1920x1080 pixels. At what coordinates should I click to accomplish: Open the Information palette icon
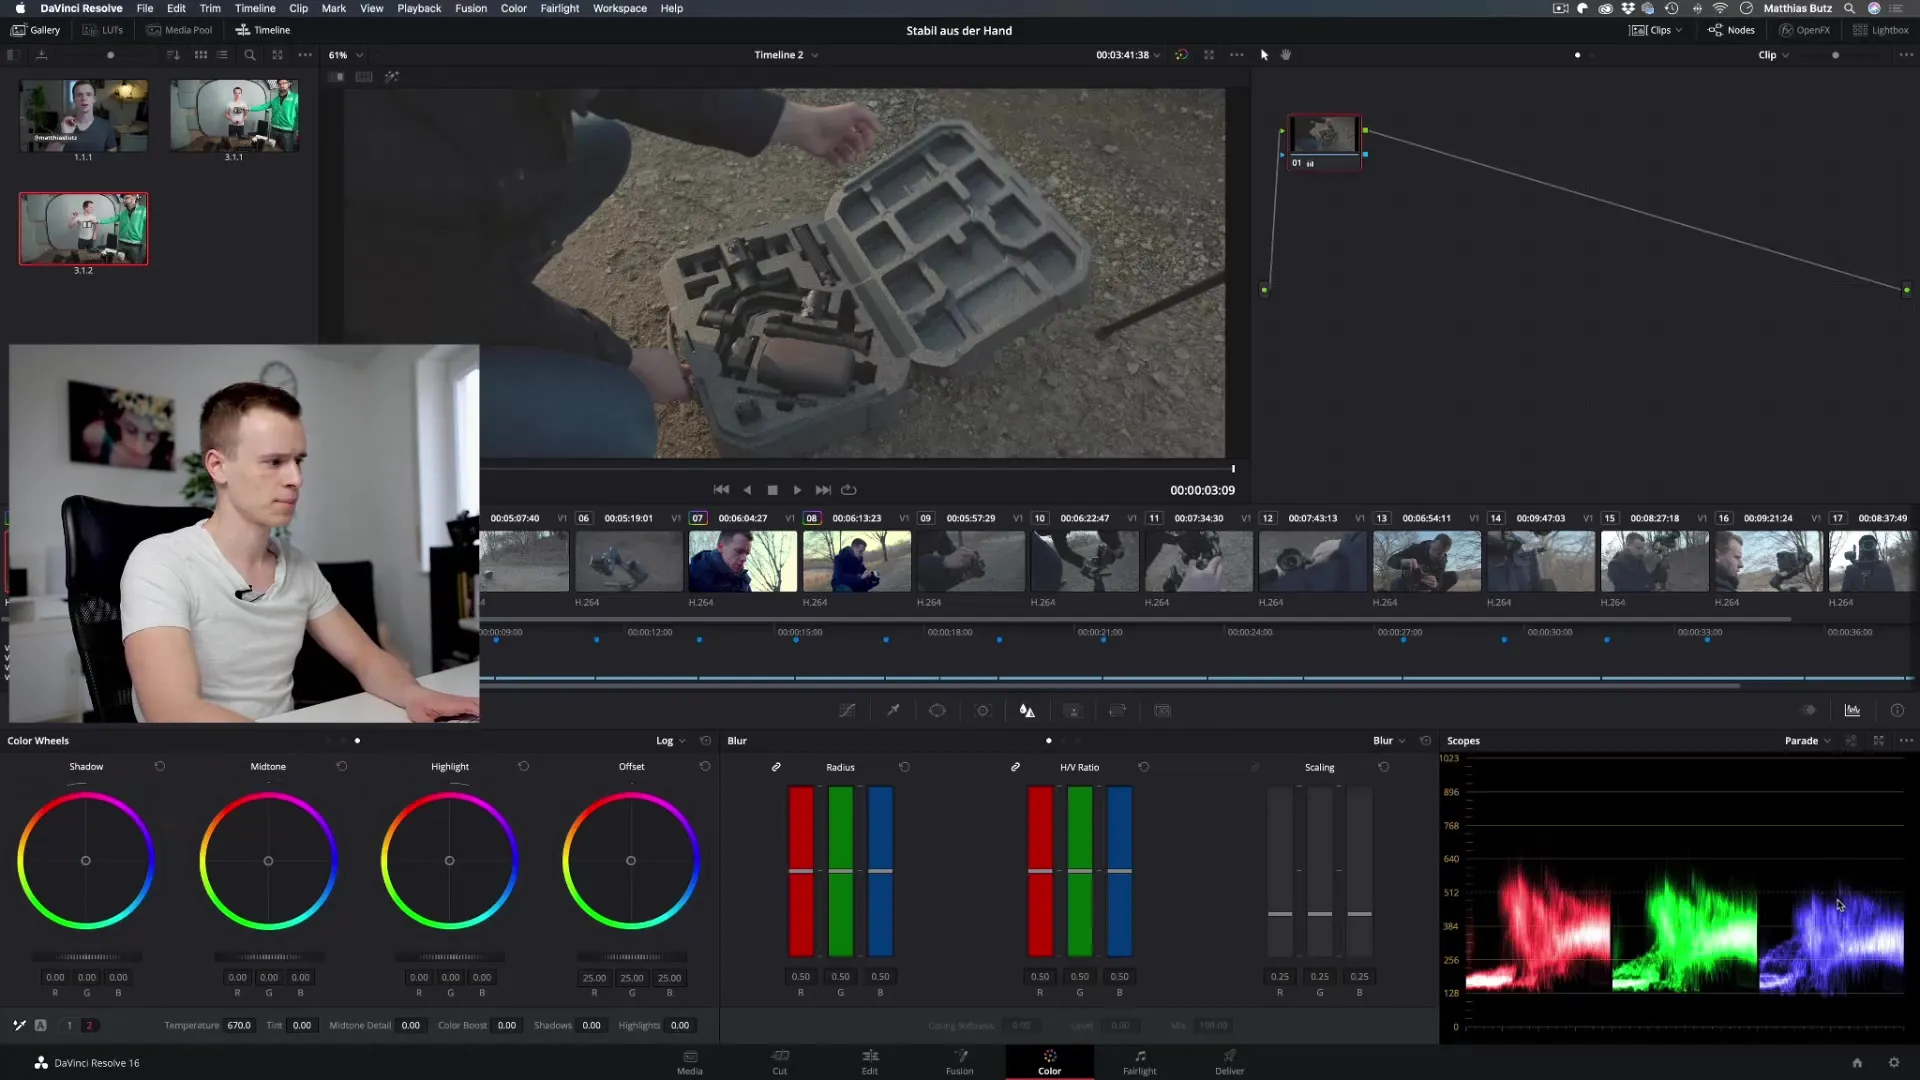(x=1897, y=711)
